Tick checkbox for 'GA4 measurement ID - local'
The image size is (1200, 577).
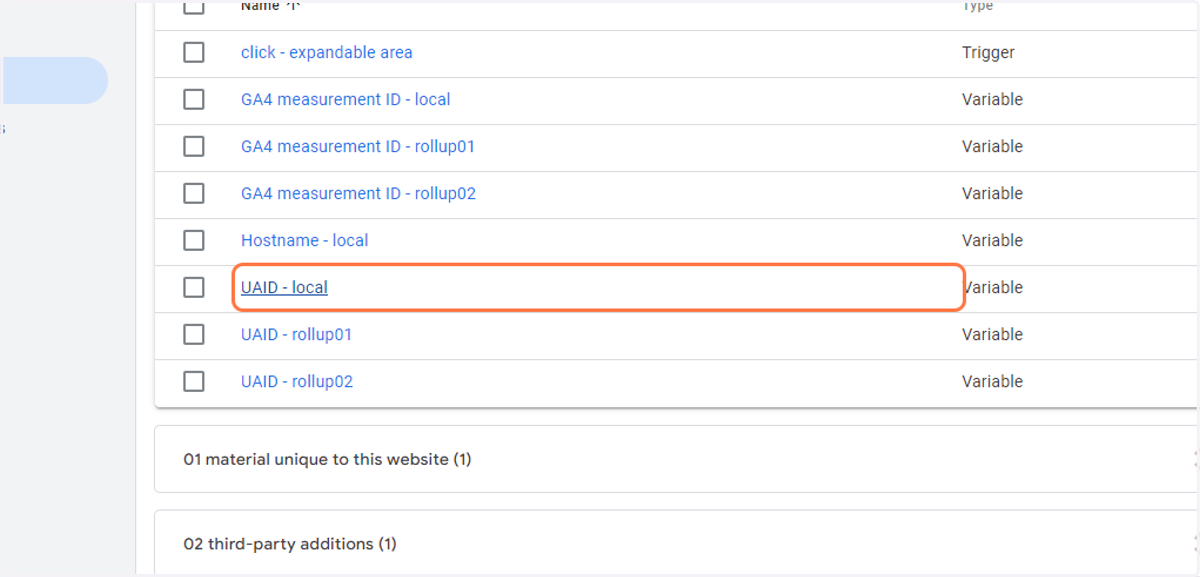click(x=194, y=99)
